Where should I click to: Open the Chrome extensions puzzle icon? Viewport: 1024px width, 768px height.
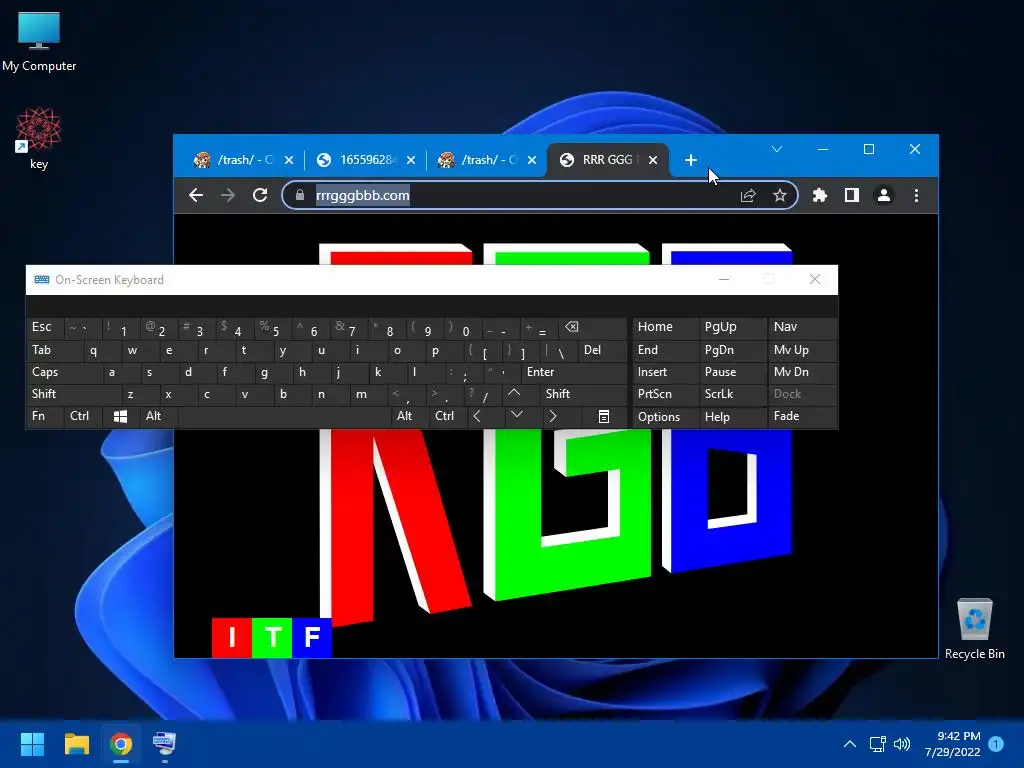pyautogui.click(x=820, y=195)
